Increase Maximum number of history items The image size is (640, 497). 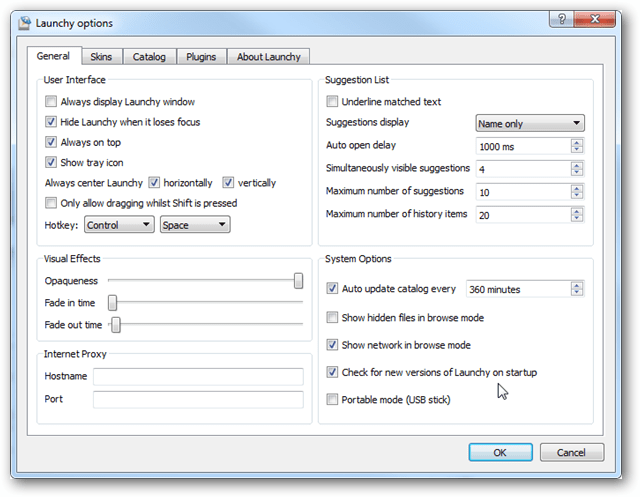point(577,211)
